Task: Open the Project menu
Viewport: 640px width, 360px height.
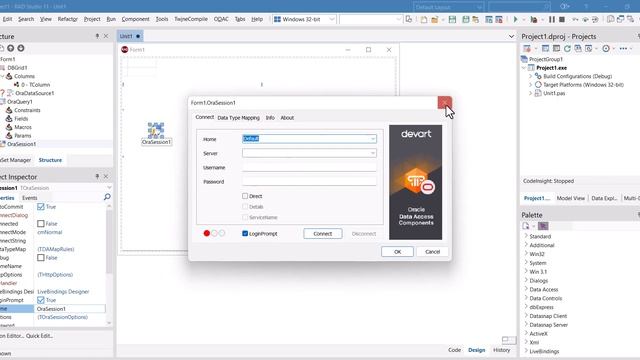Action: [92, 19]
